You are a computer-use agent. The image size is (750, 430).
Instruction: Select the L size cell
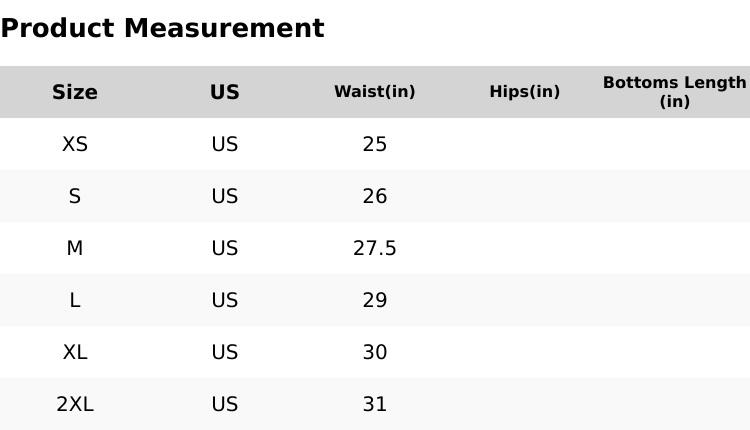(x=75, y=300)
